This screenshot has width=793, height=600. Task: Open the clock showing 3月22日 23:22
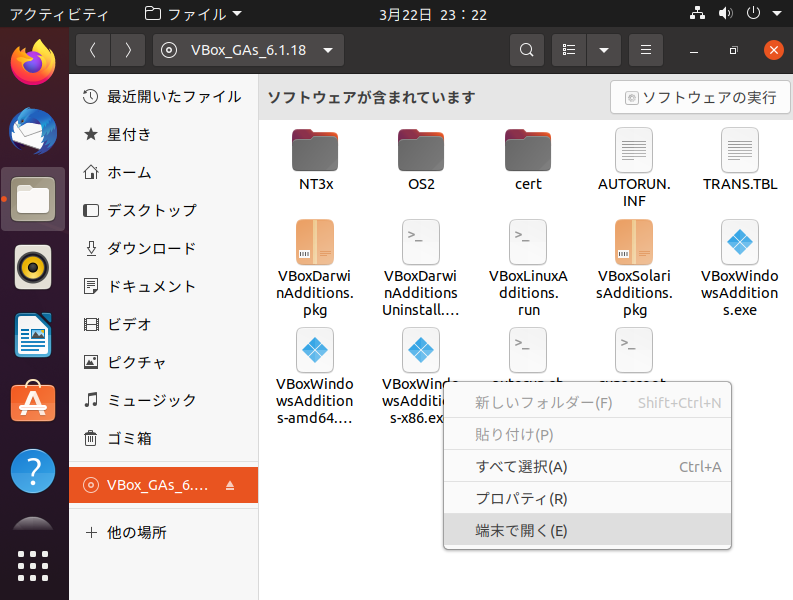(433, 14)
